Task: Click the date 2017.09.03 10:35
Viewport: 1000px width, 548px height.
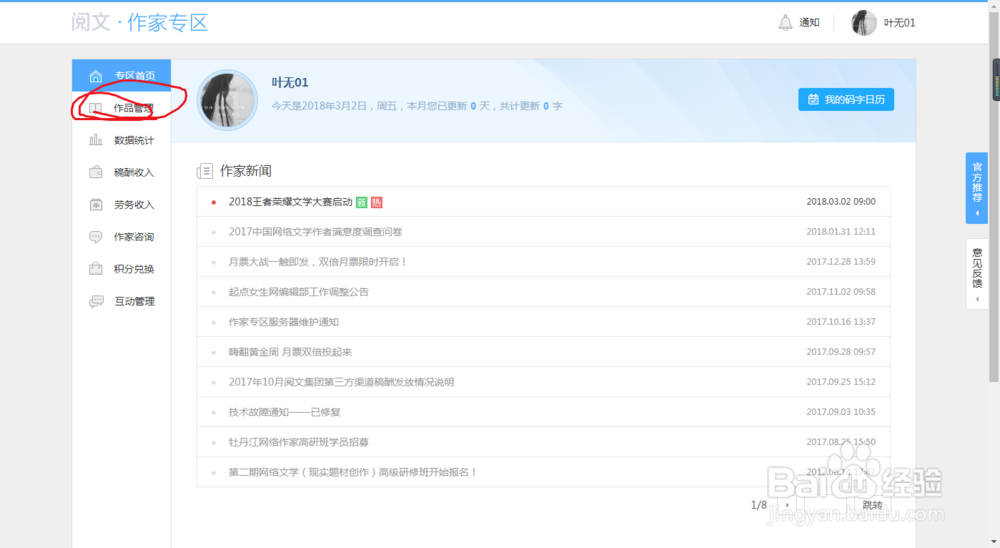Action: tap(841, 412)
